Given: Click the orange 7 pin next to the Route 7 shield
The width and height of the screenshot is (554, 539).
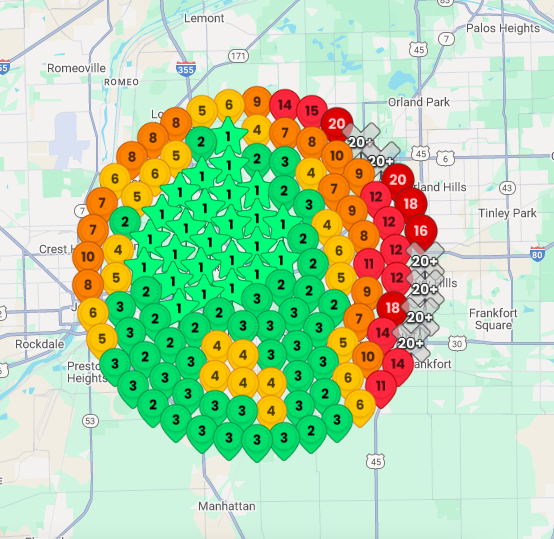Looking at the screenshot, I should coord(102,203).
